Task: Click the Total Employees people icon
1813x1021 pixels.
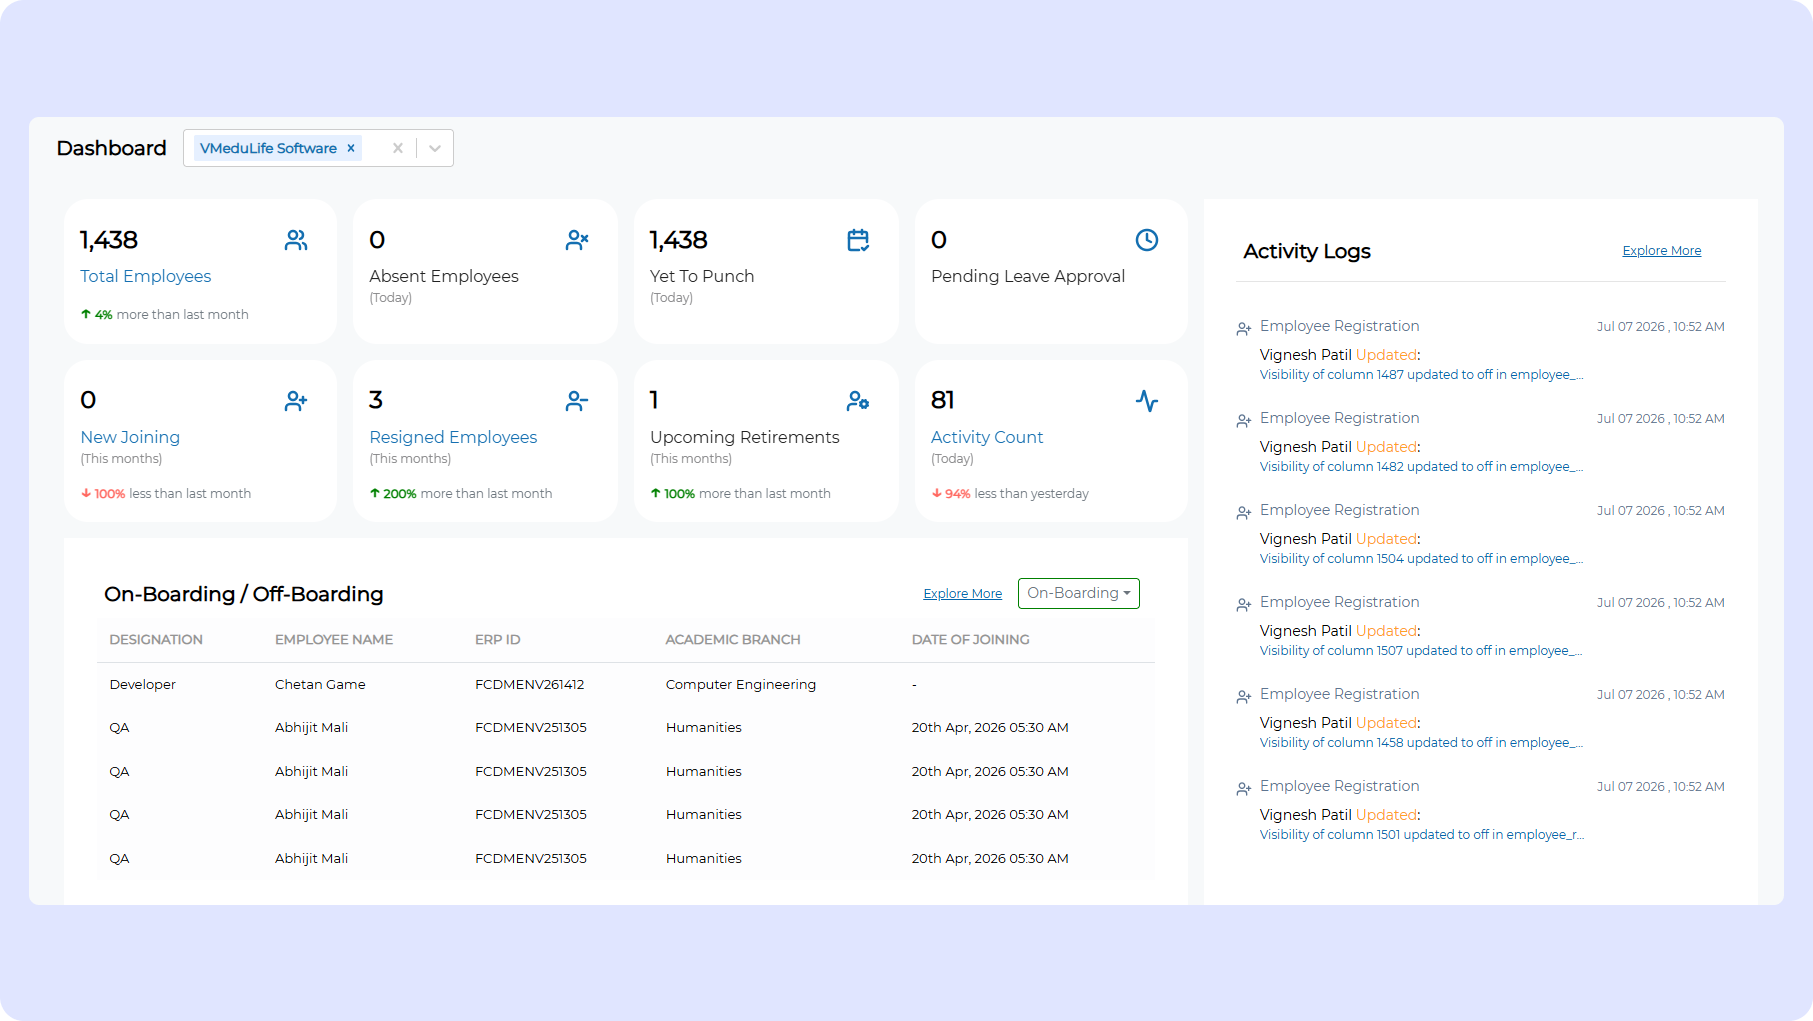Action: (296, 240)
